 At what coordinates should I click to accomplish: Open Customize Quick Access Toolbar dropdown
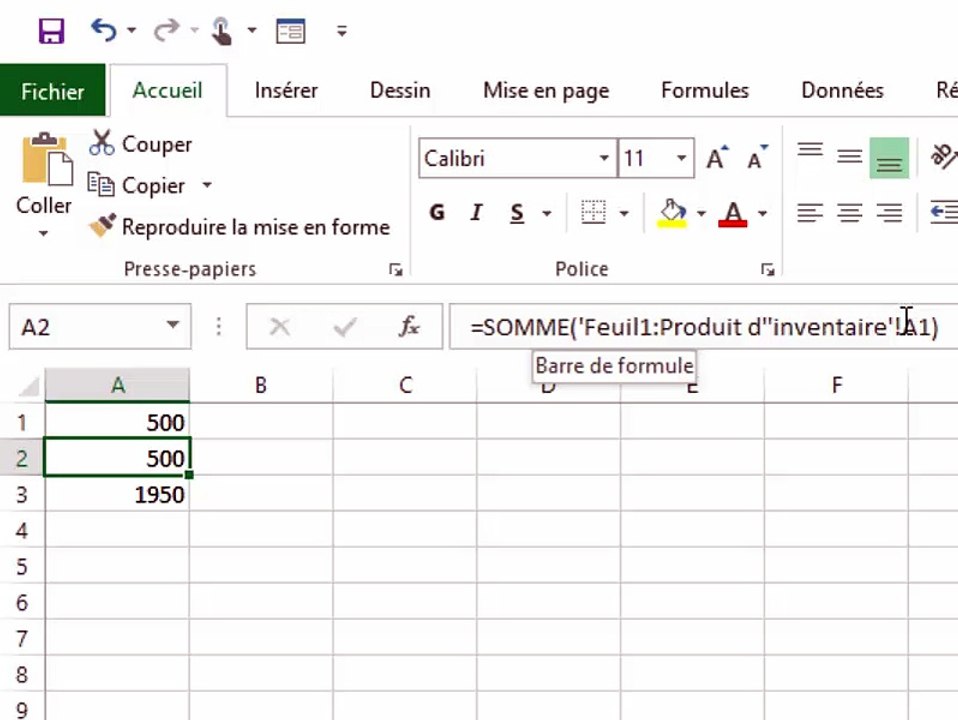coord(342,31)
